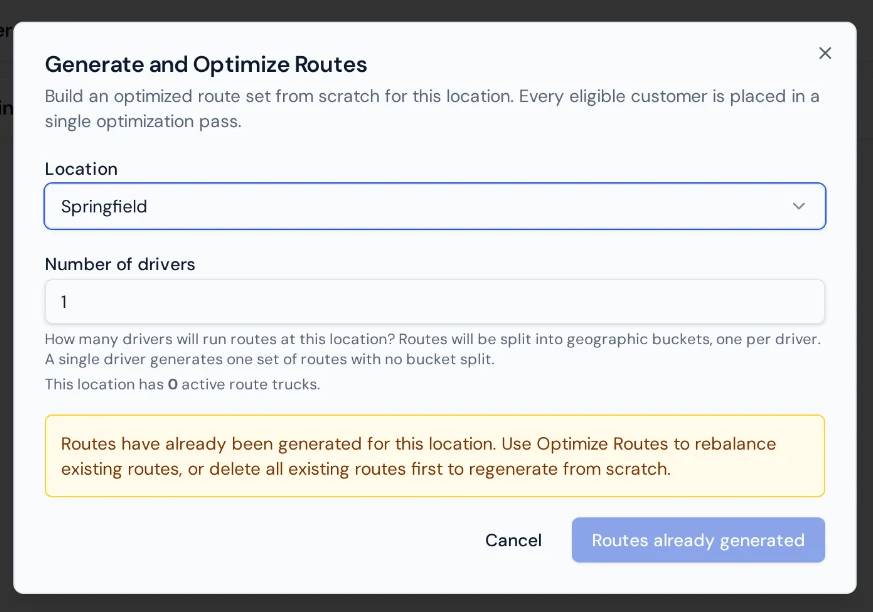Click the Cancel button

tap(513, 540)
